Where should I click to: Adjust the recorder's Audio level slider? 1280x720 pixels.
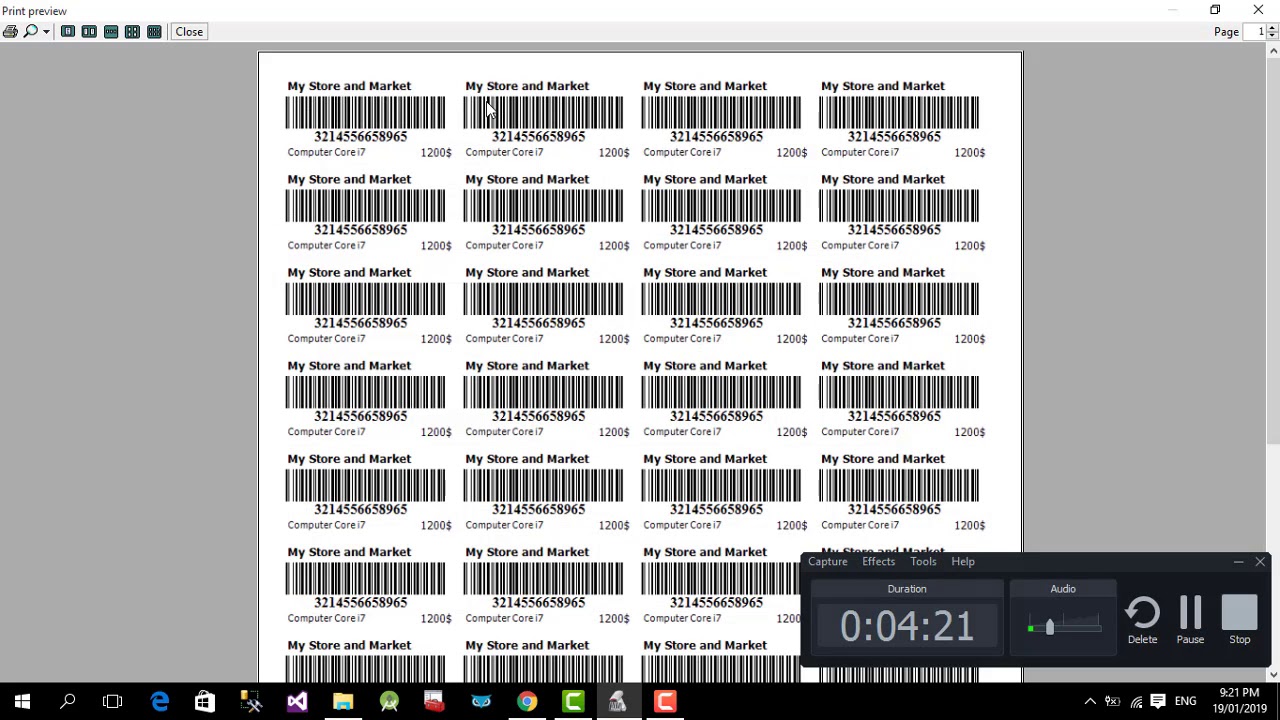pyautogui.click(x=1049, y=627)
